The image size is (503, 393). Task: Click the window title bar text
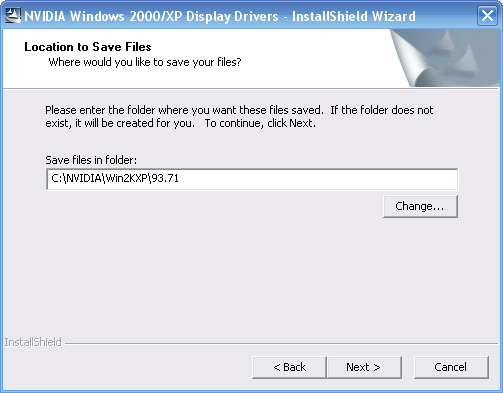pos(220,16)
